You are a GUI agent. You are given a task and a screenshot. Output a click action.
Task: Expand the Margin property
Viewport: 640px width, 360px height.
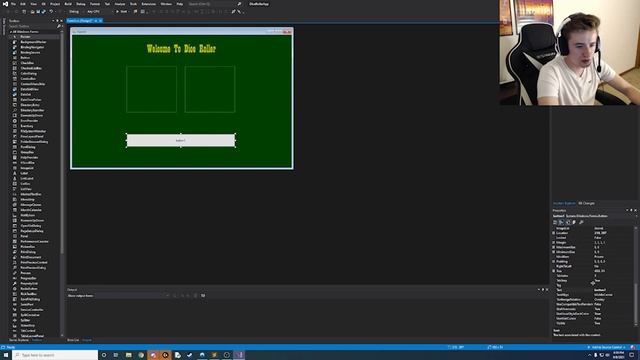click(553, 242)
